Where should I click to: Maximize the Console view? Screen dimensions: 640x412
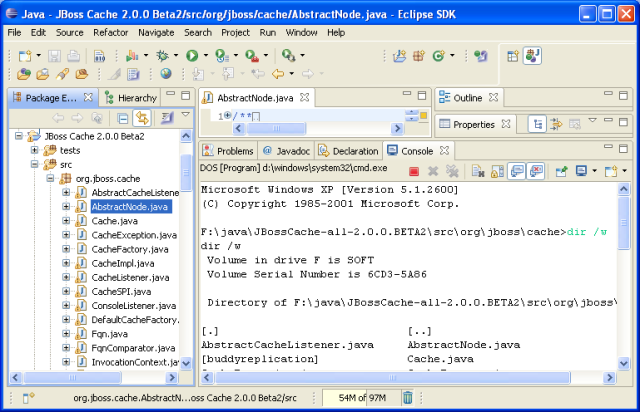click(623, 149)
